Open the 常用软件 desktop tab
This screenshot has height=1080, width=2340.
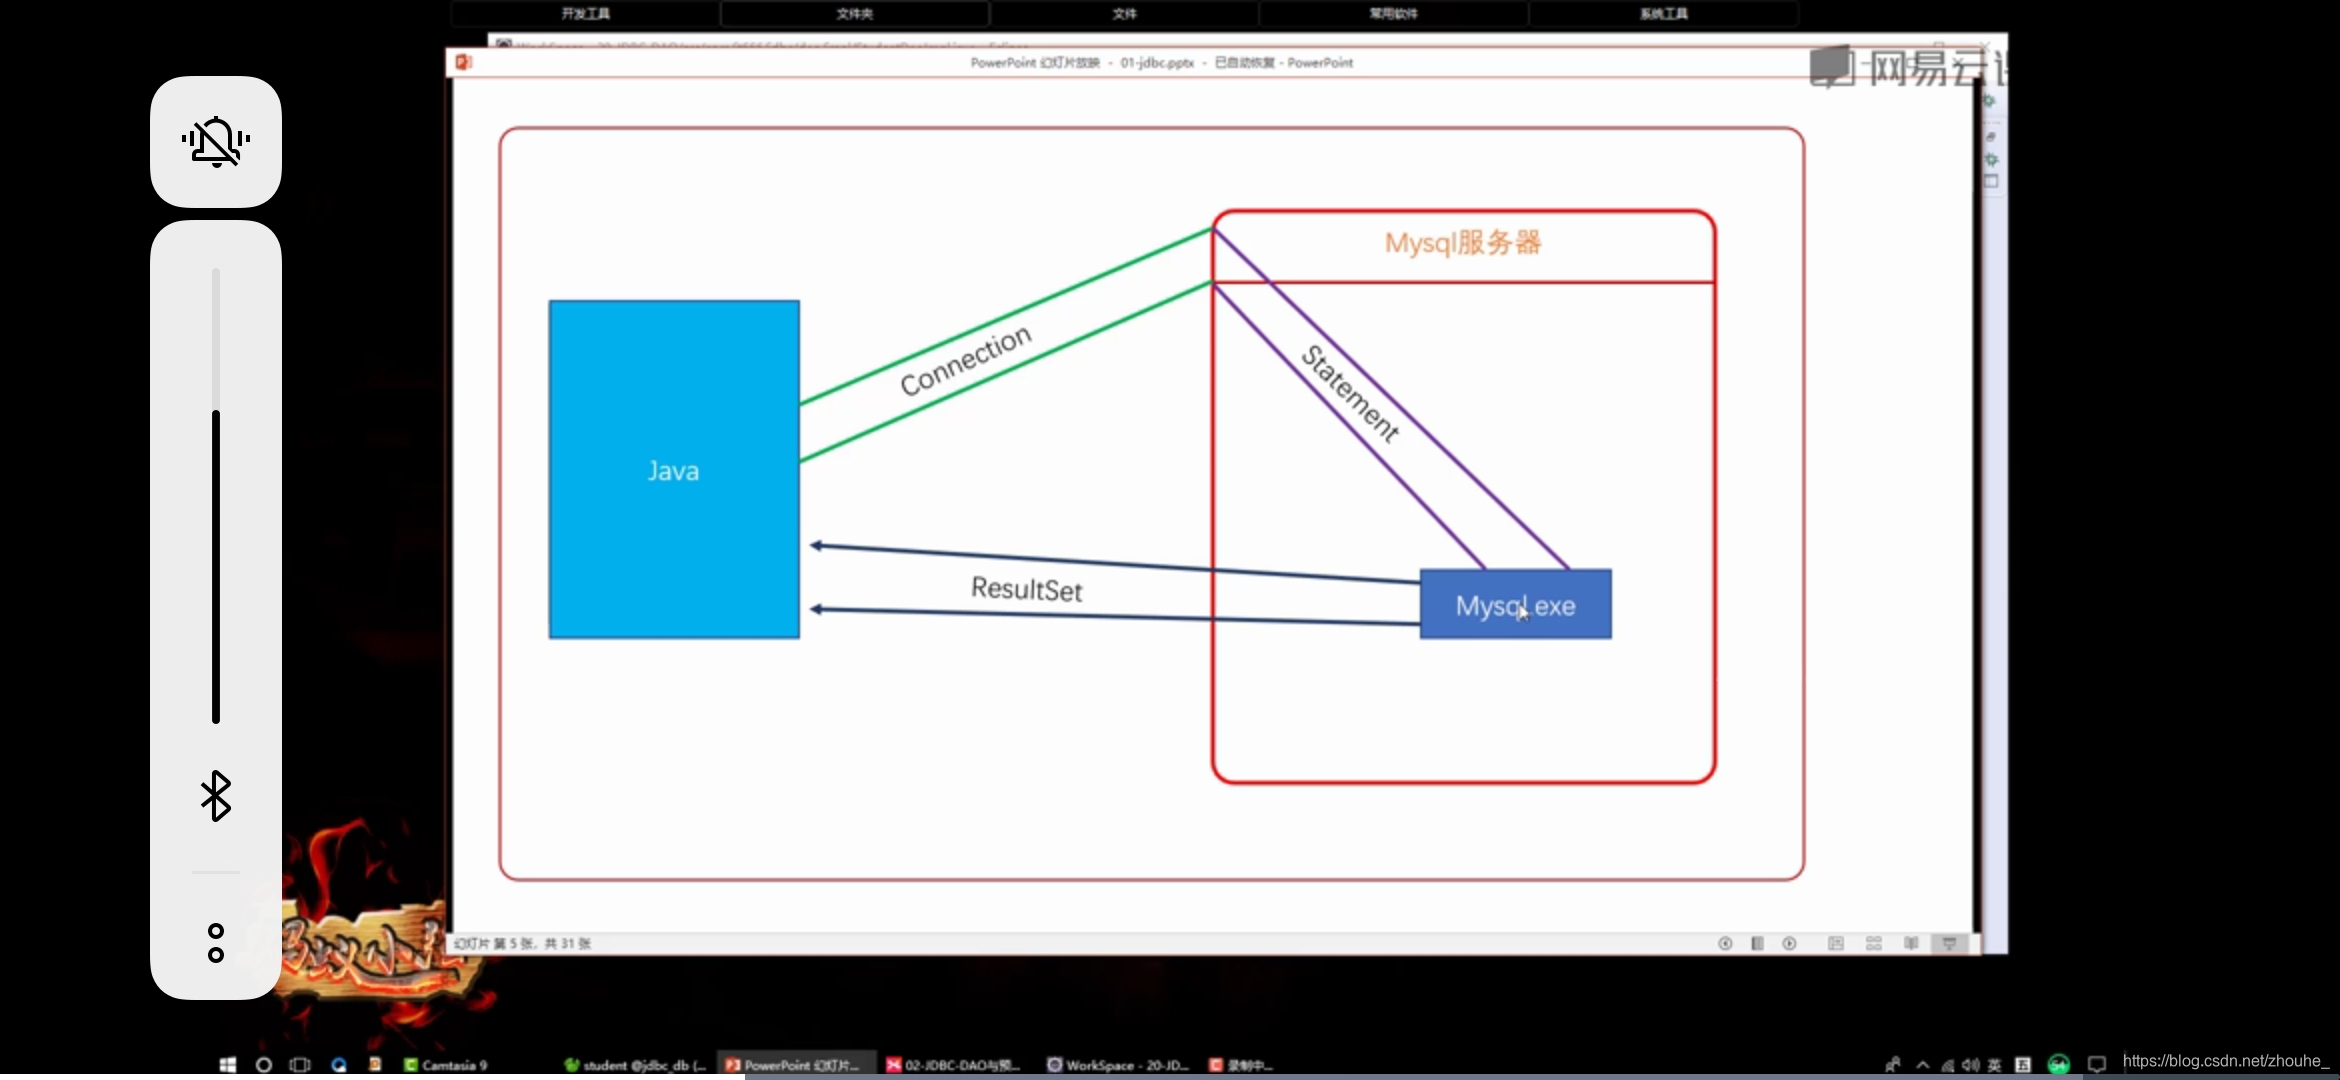click(x=1394, y=13)
